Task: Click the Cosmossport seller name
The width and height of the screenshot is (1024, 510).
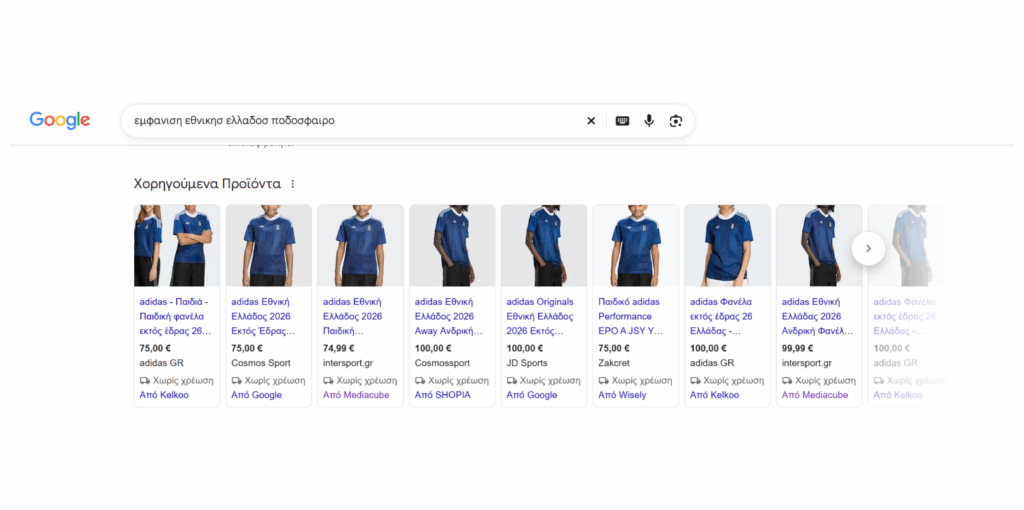Action: [442, 363]
